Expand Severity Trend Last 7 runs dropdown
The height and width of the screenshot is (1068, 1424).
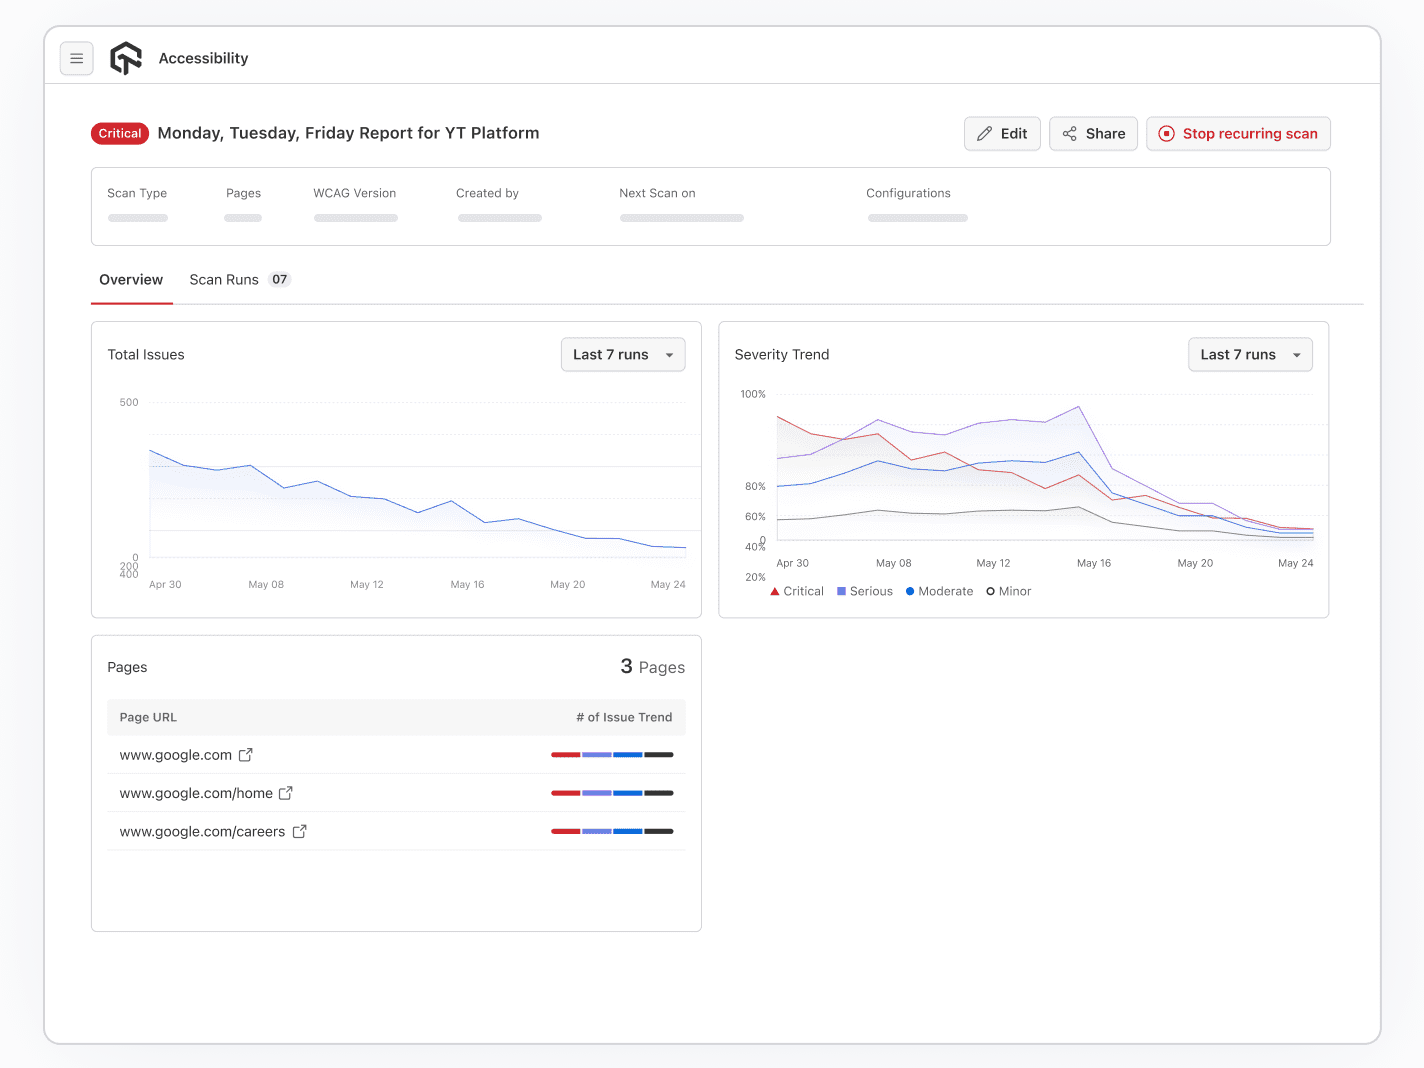click(1250, 355)
